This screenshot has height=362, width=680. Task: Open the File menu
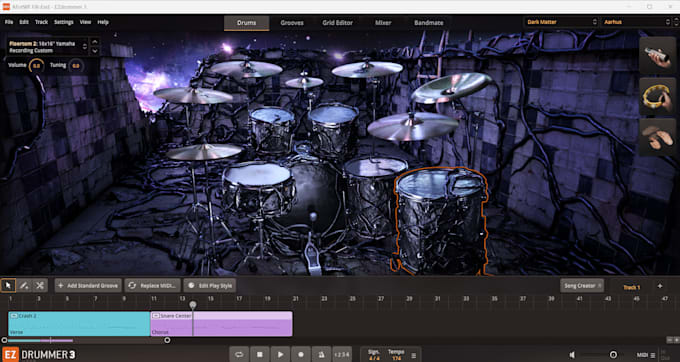point(9,22)
